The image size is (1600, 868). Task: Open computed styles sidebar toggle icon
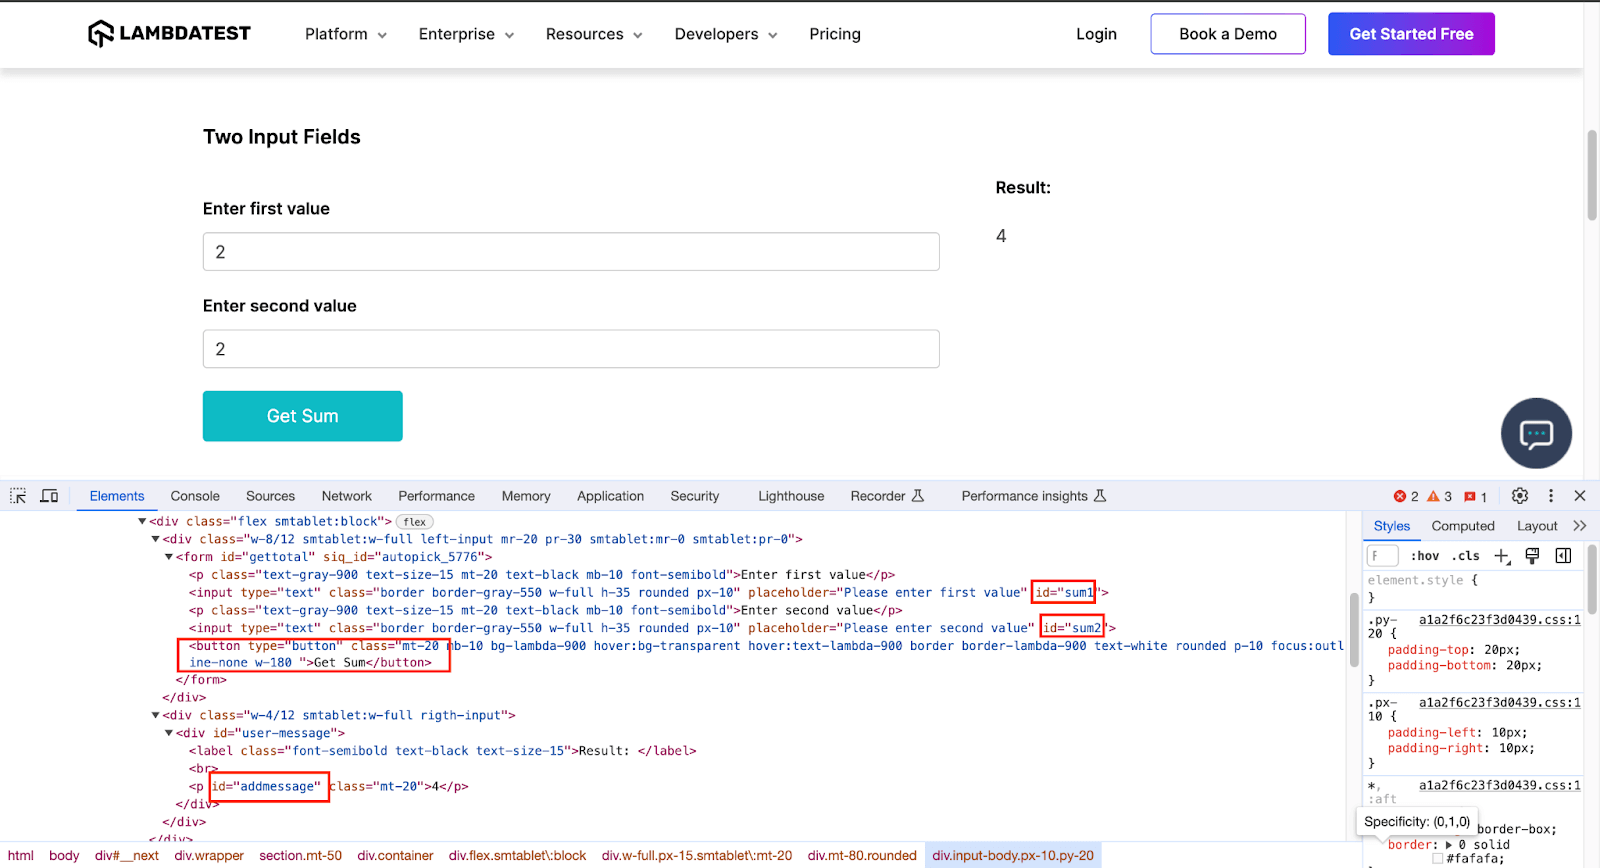1563,556
